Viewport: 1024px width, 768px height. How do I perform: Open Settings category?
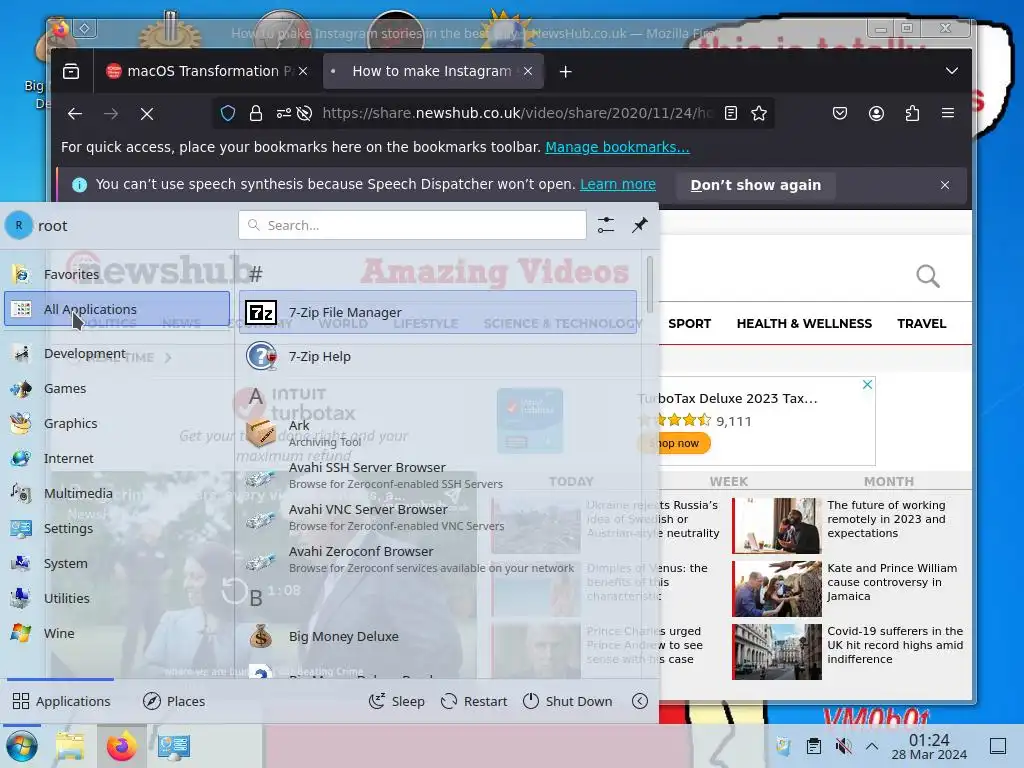(117, 528)
